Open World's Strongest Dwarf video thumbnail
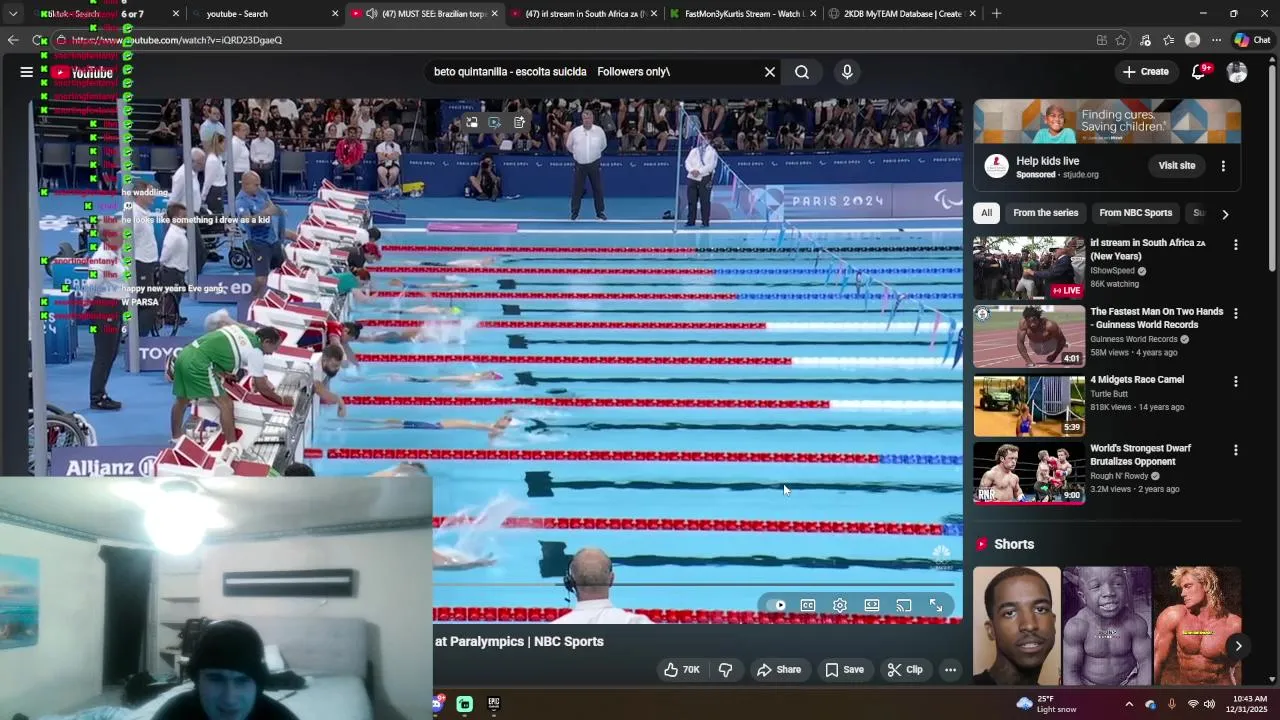Screen dimensions: 1280x720 click(x=1028, y=473)
